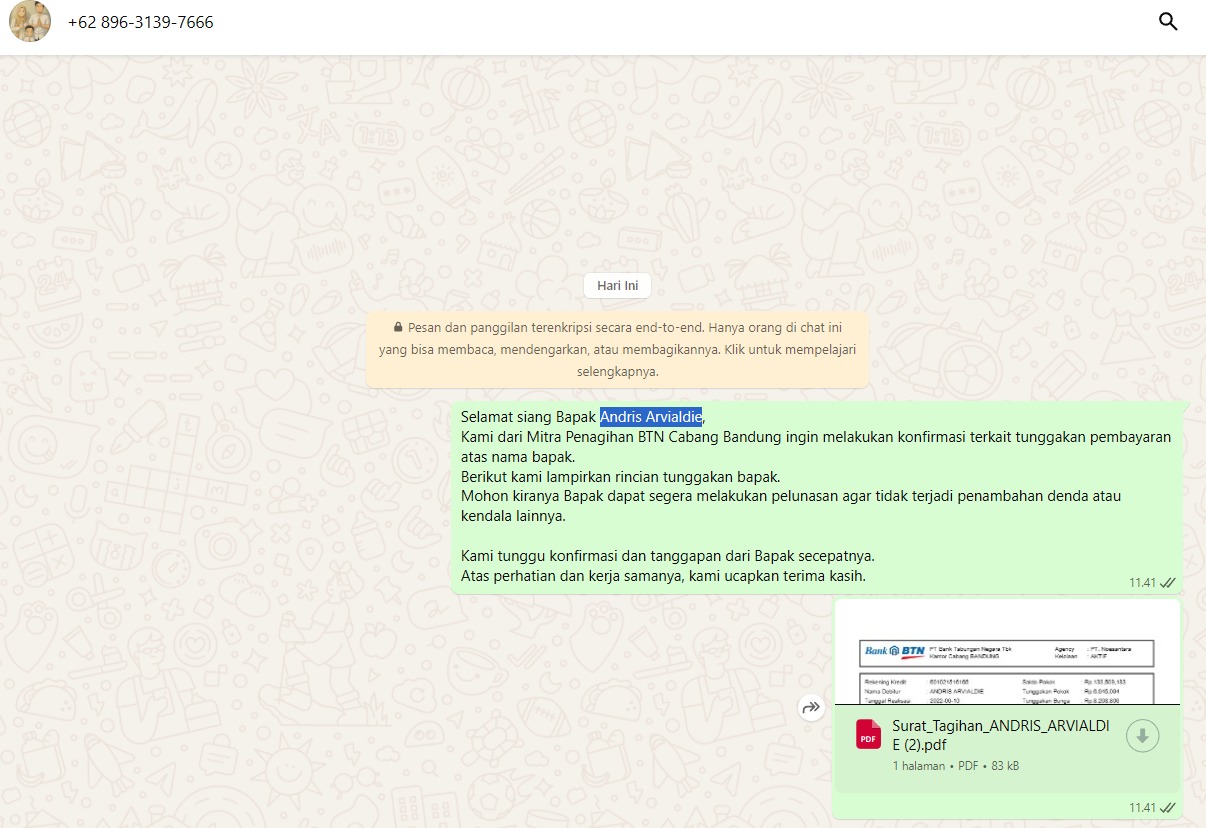Click the 11.41 timestamp on text message
This screenshot has height=828, width=1206.
point(1142,583)
